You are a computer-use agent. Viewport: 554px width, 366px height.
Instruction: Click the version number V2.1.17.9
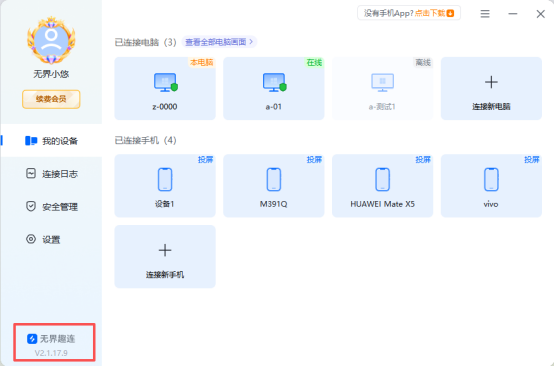click(51, 353)
